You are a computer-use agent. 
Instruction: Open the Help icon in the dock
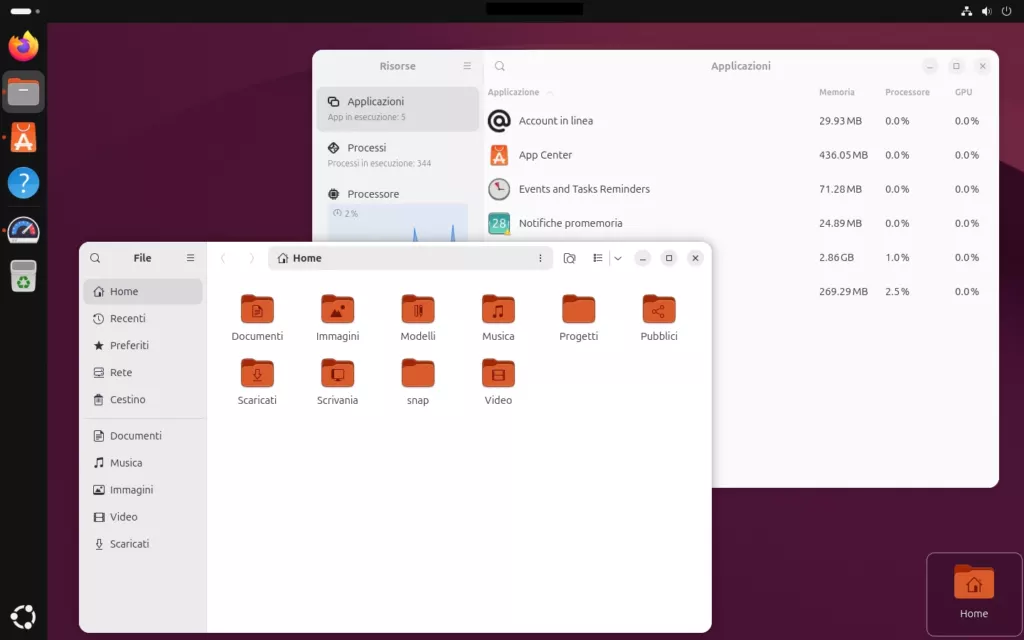click(24, 183)
